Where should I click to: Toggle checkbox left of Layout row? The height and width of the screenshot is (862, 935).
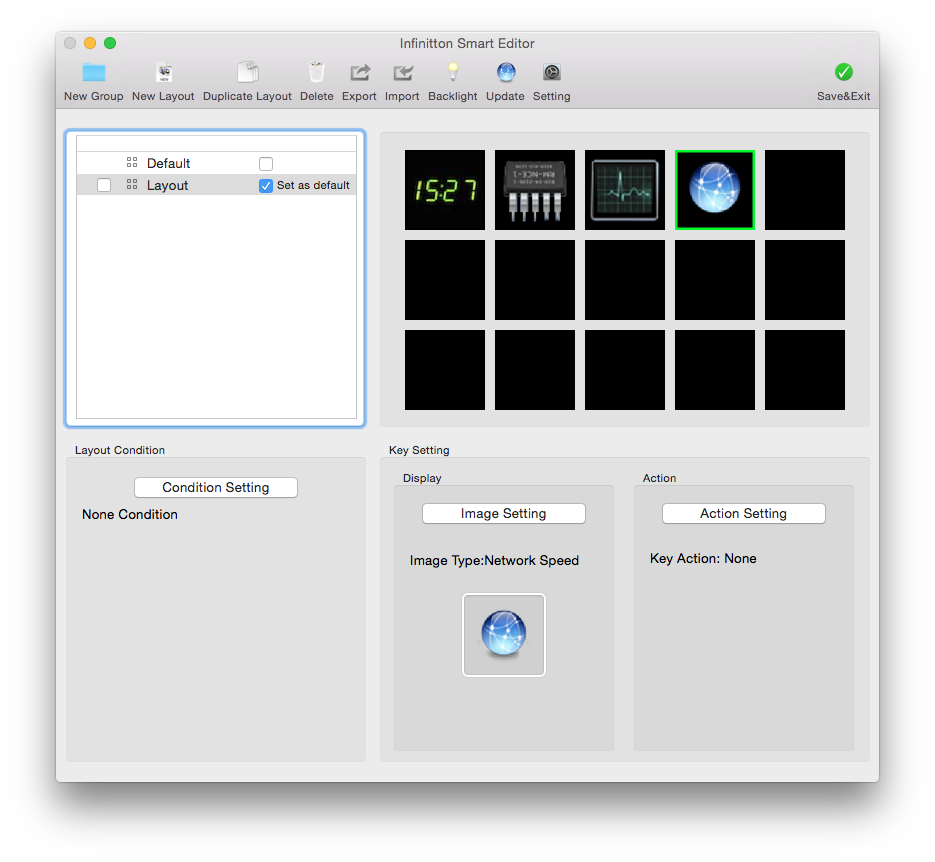pyautogui.click(x=104, y=186)
